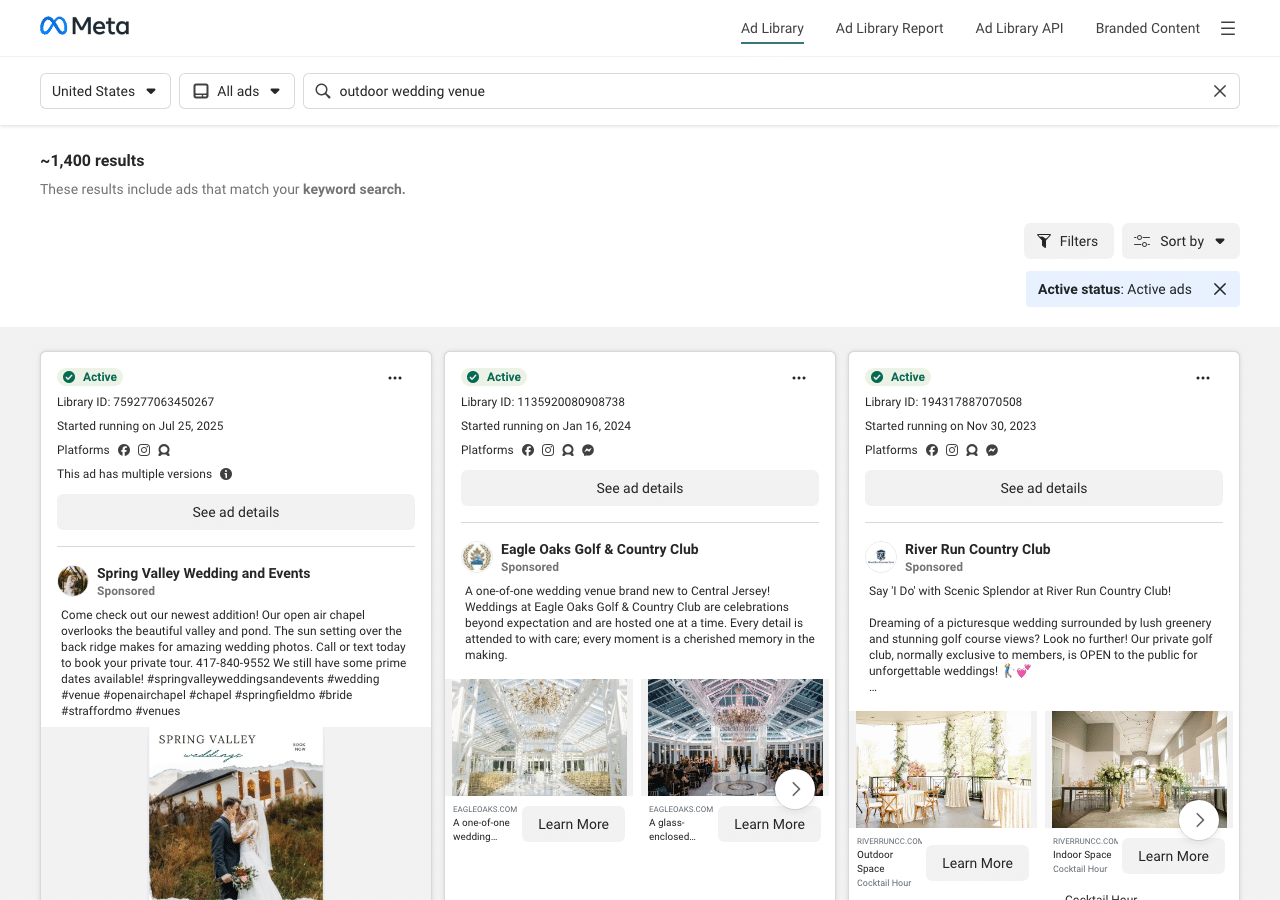Open Eagle Oaks first chandelier hall image
This screenshot has height=900, width=1280.
coord(540,737)
